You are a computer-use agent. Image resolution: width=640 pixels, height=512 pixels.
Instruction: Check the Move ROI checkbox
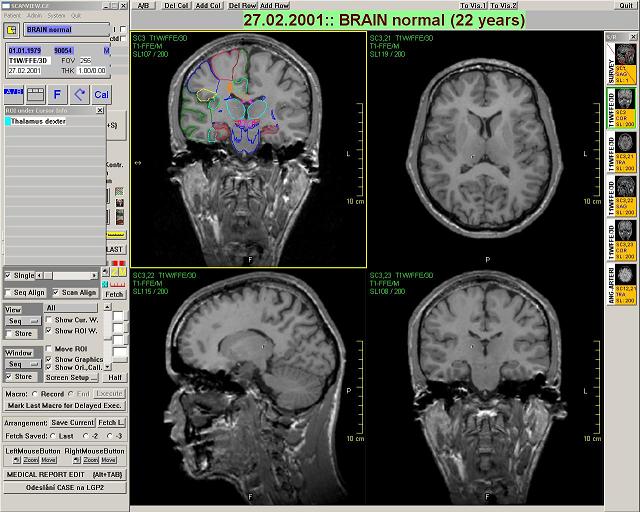point(48,346)
